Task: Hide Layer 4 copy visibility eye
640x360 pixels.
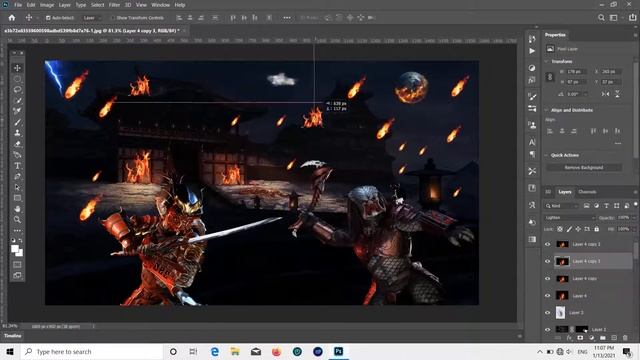Action: coord(548,279)
